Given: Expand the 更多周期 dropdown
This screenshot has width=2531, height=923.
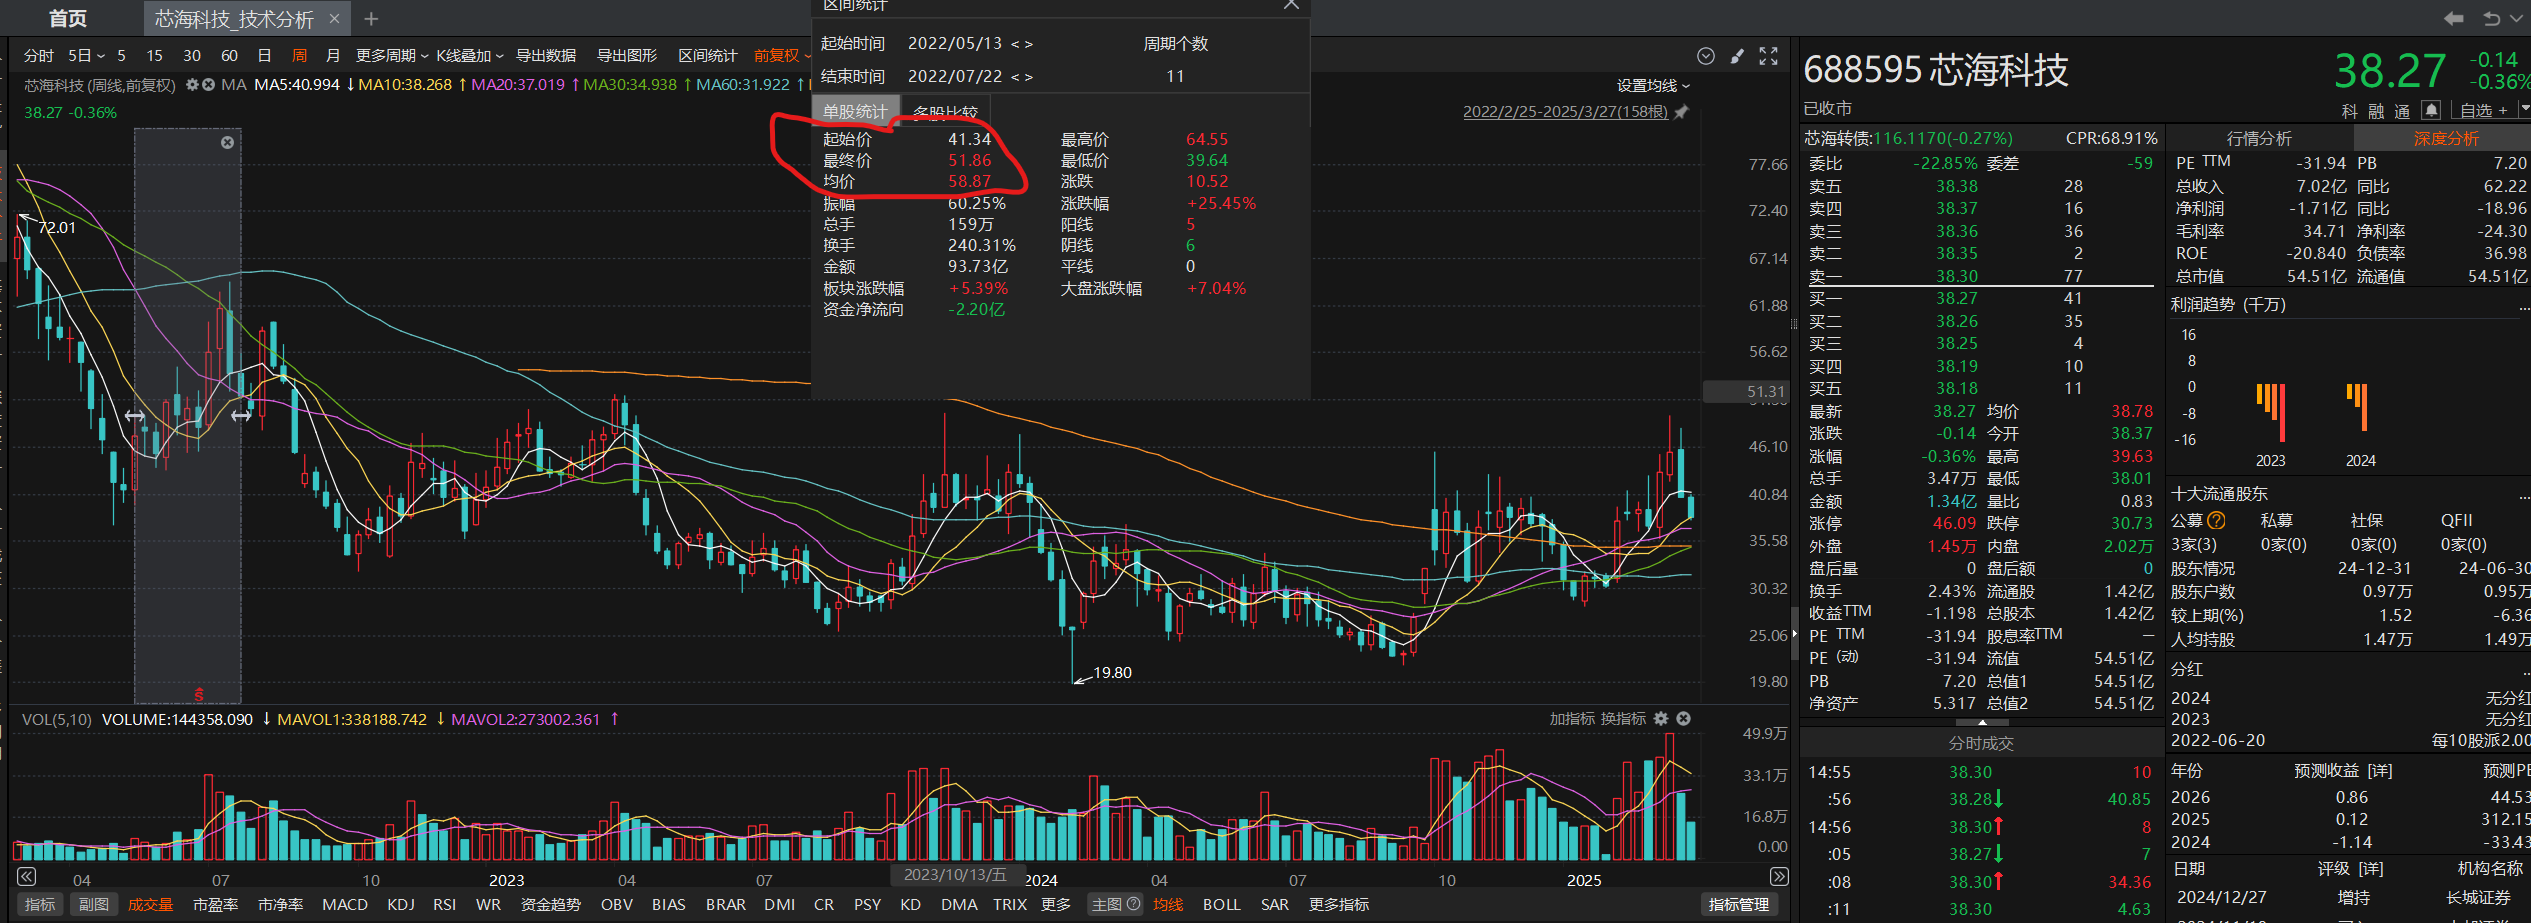Looking at the screenshot, I should tap(392, 56).
